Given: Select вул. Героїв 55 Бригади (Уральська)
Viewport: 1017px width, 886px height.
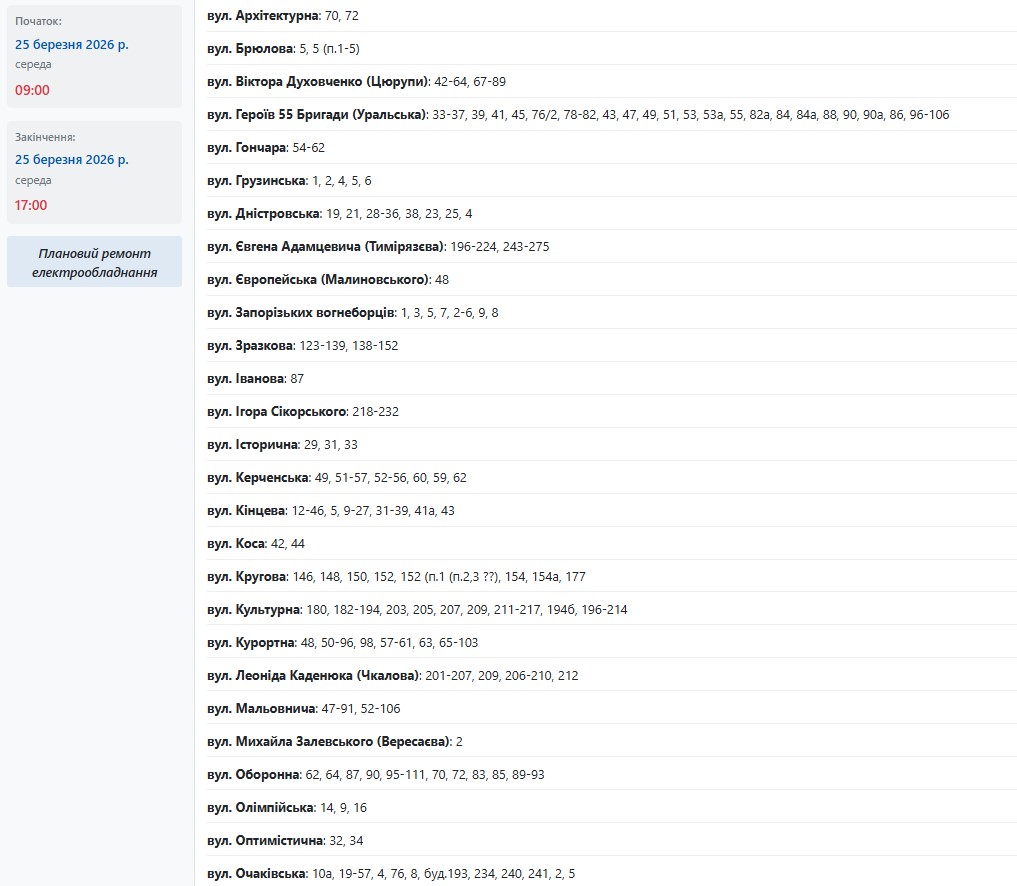Looking at the screenshot, I should click(x=317, y=115).
